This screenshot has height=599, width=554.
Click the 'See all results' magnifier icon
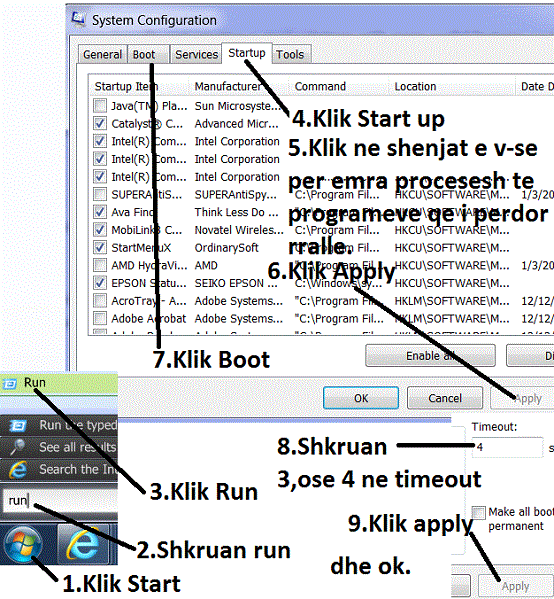point(18,447)
